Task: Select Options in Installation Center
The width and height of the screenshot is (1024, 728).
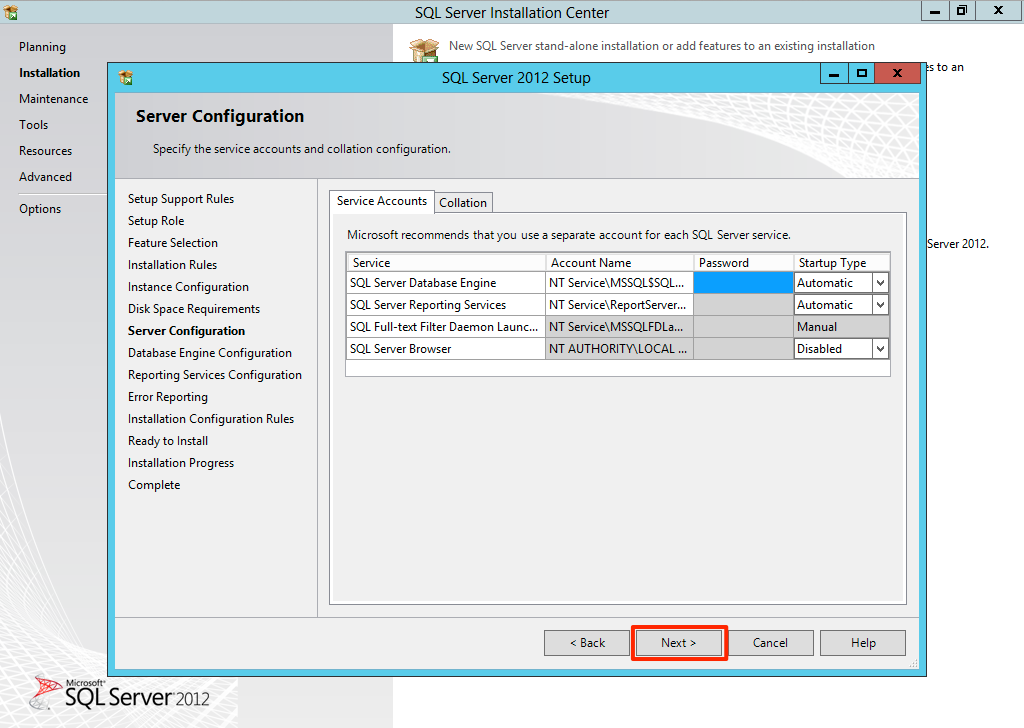Action: [x=40, y=209]
